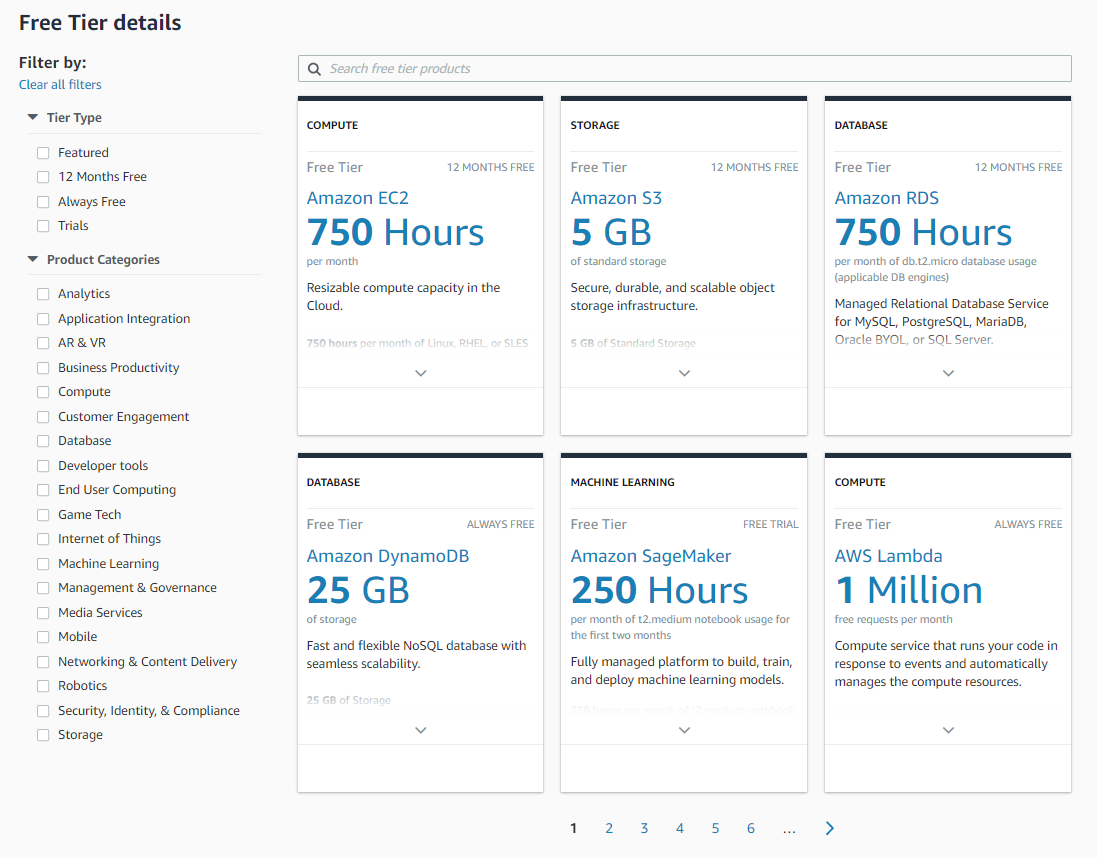Viewport: 1097px width, 858px height.
Task: Open the Amazon DynamoDB link
Action: [x=388, y=556]
